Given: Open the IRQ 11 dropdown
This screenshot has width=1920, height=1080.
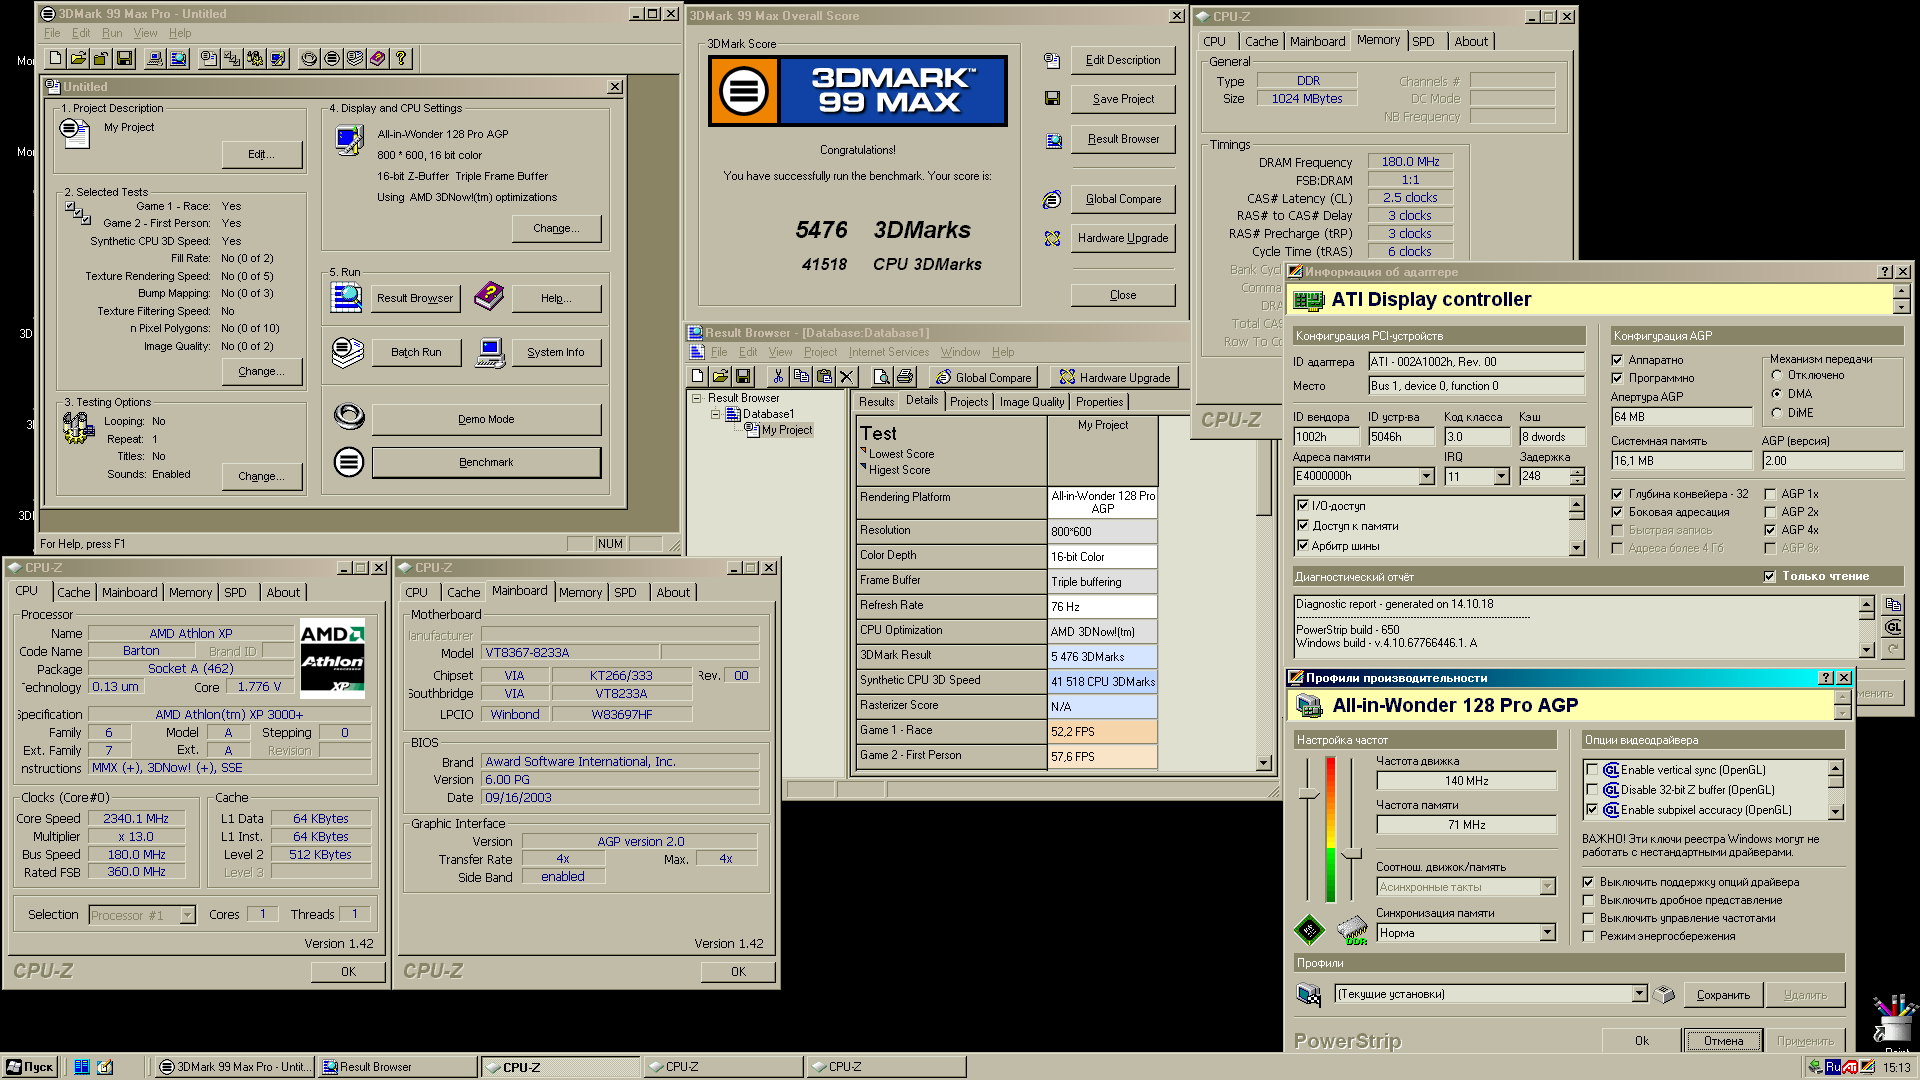Looking at the screenshot, I should point(1501,477).
